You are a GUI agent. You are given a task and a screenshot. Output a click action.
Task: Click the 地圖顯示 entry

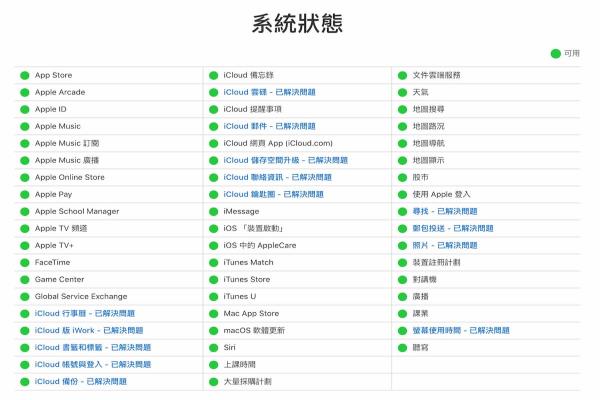point(428,160)
